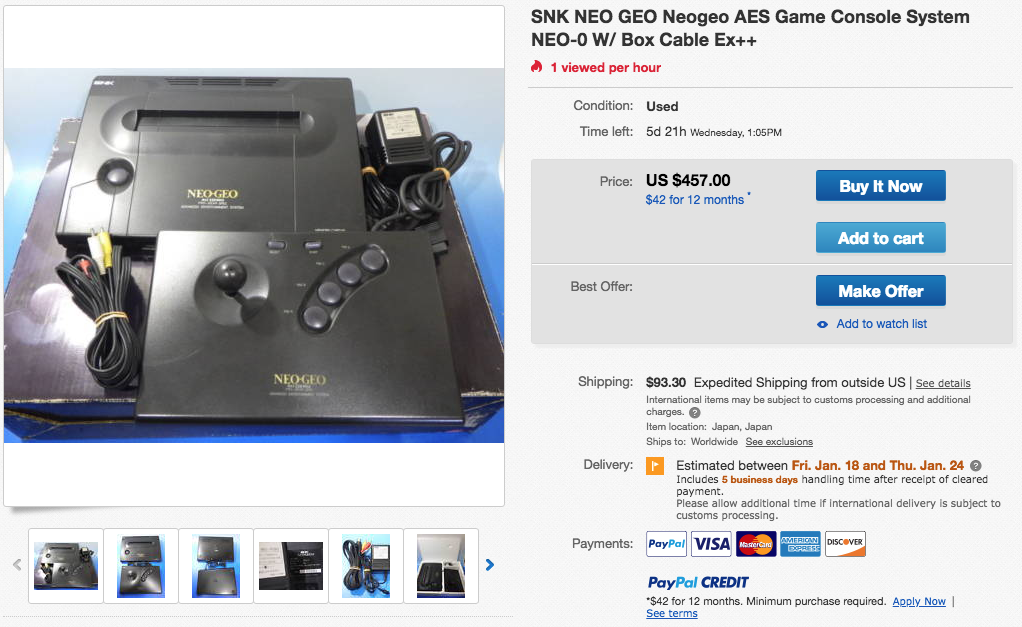
Task: Click the MasterCard payment logo
Action: pyautogui.click(x=756, y=544)
